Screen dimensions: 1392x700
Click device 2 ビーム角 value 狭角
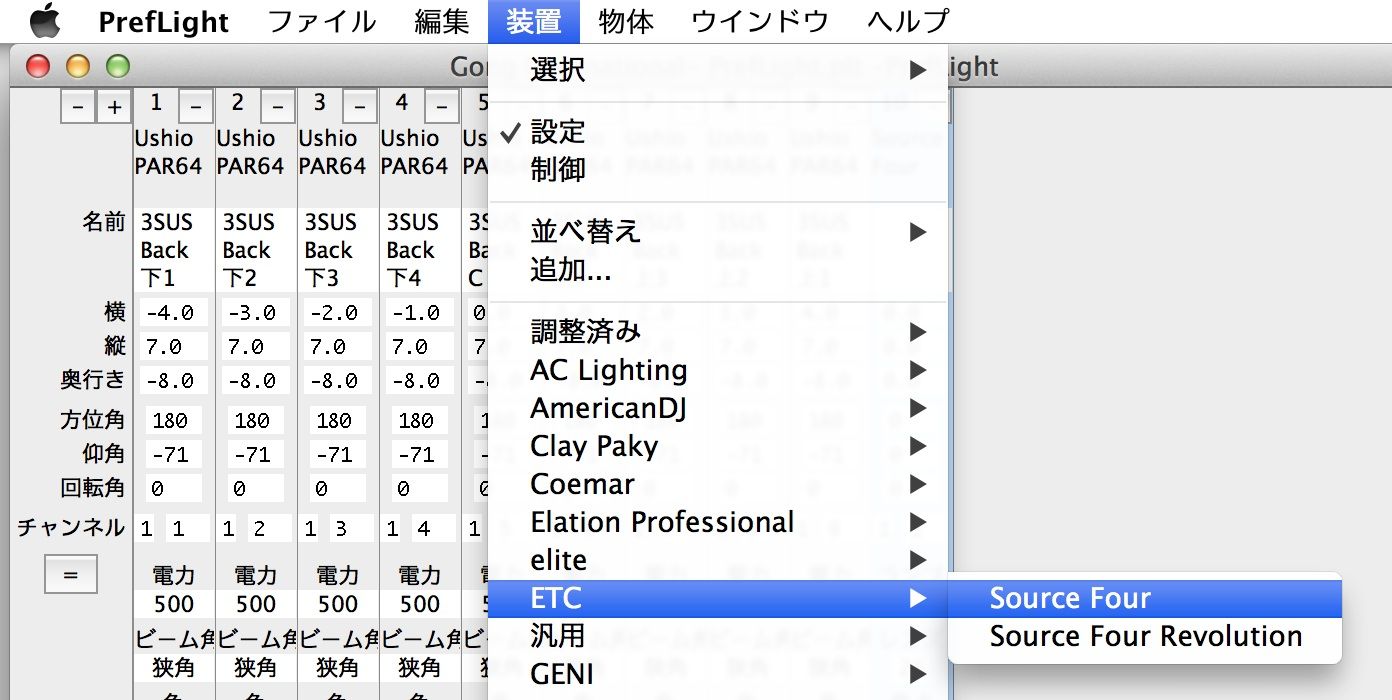[256, 666]
